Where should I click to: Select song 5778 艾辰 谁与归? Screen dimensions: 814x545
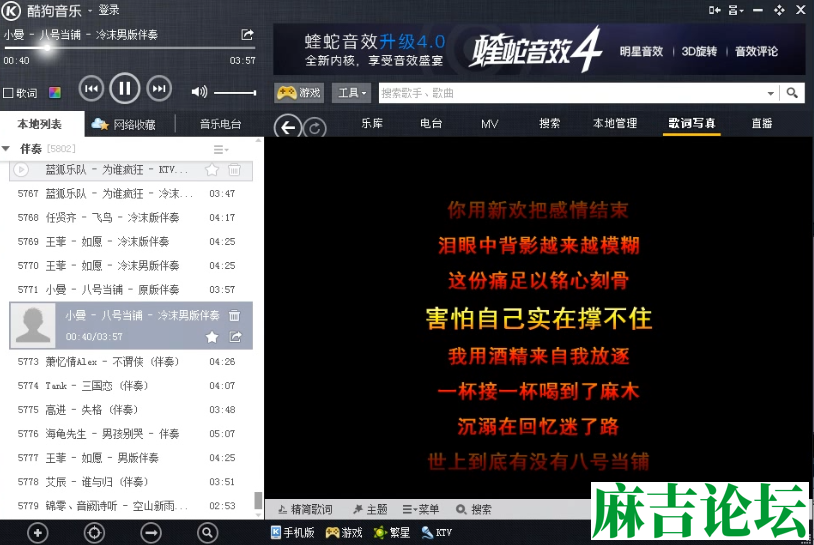[131, 482]
